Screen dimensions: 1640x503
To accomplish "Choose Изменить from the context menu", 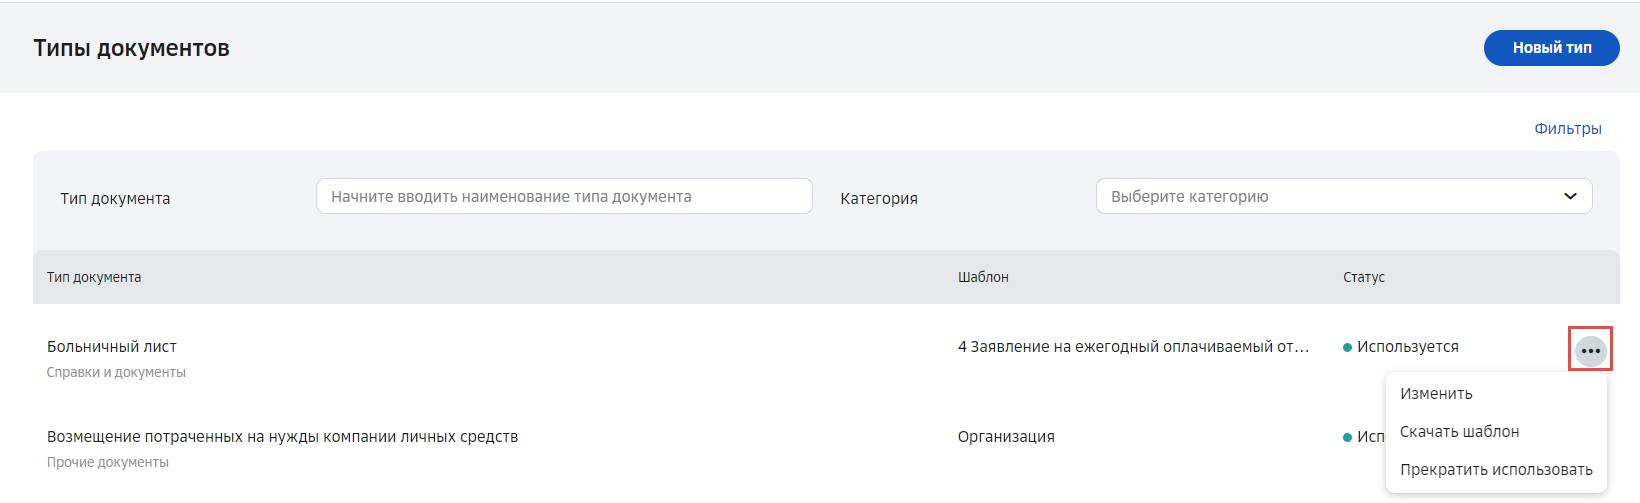I will (x=1436, y=394).
